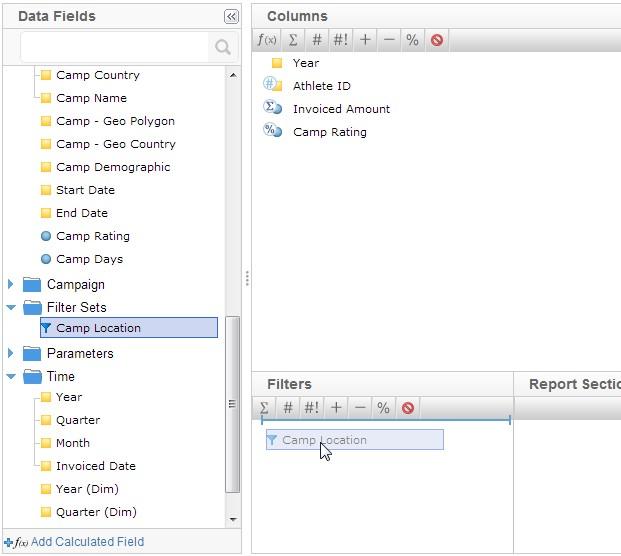
Task: Click Data Fields scroll up arrow
Action: tap(233, 75)
